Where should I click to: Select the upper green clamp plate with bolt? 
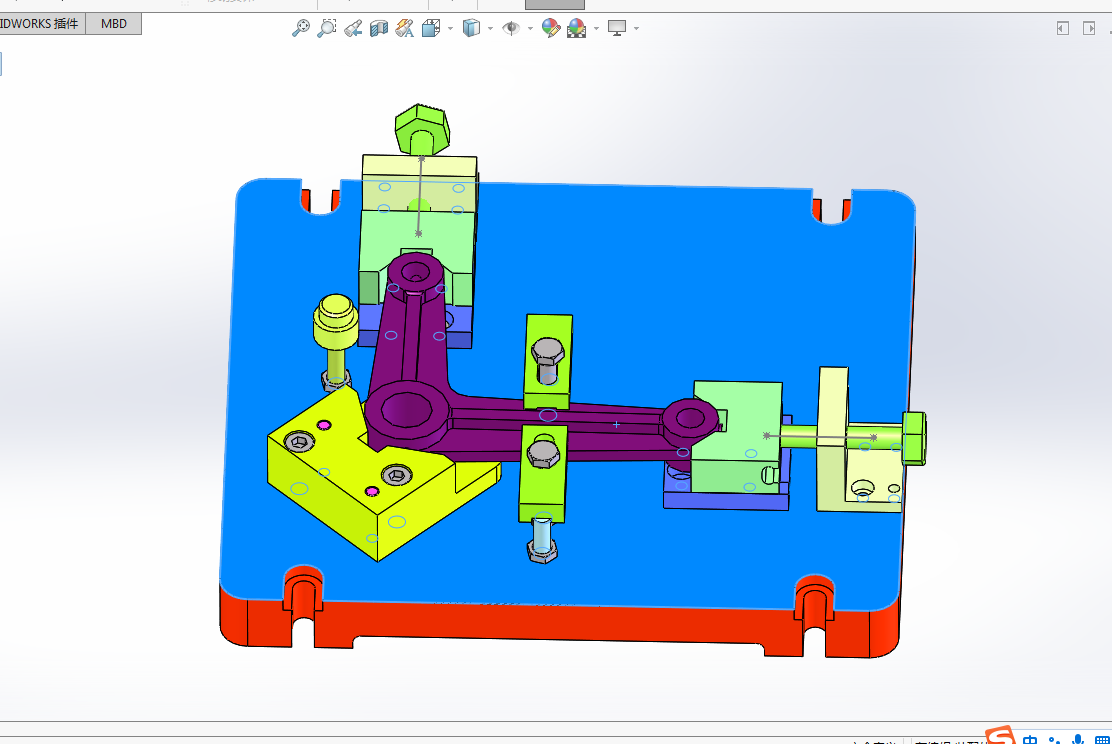547,360
